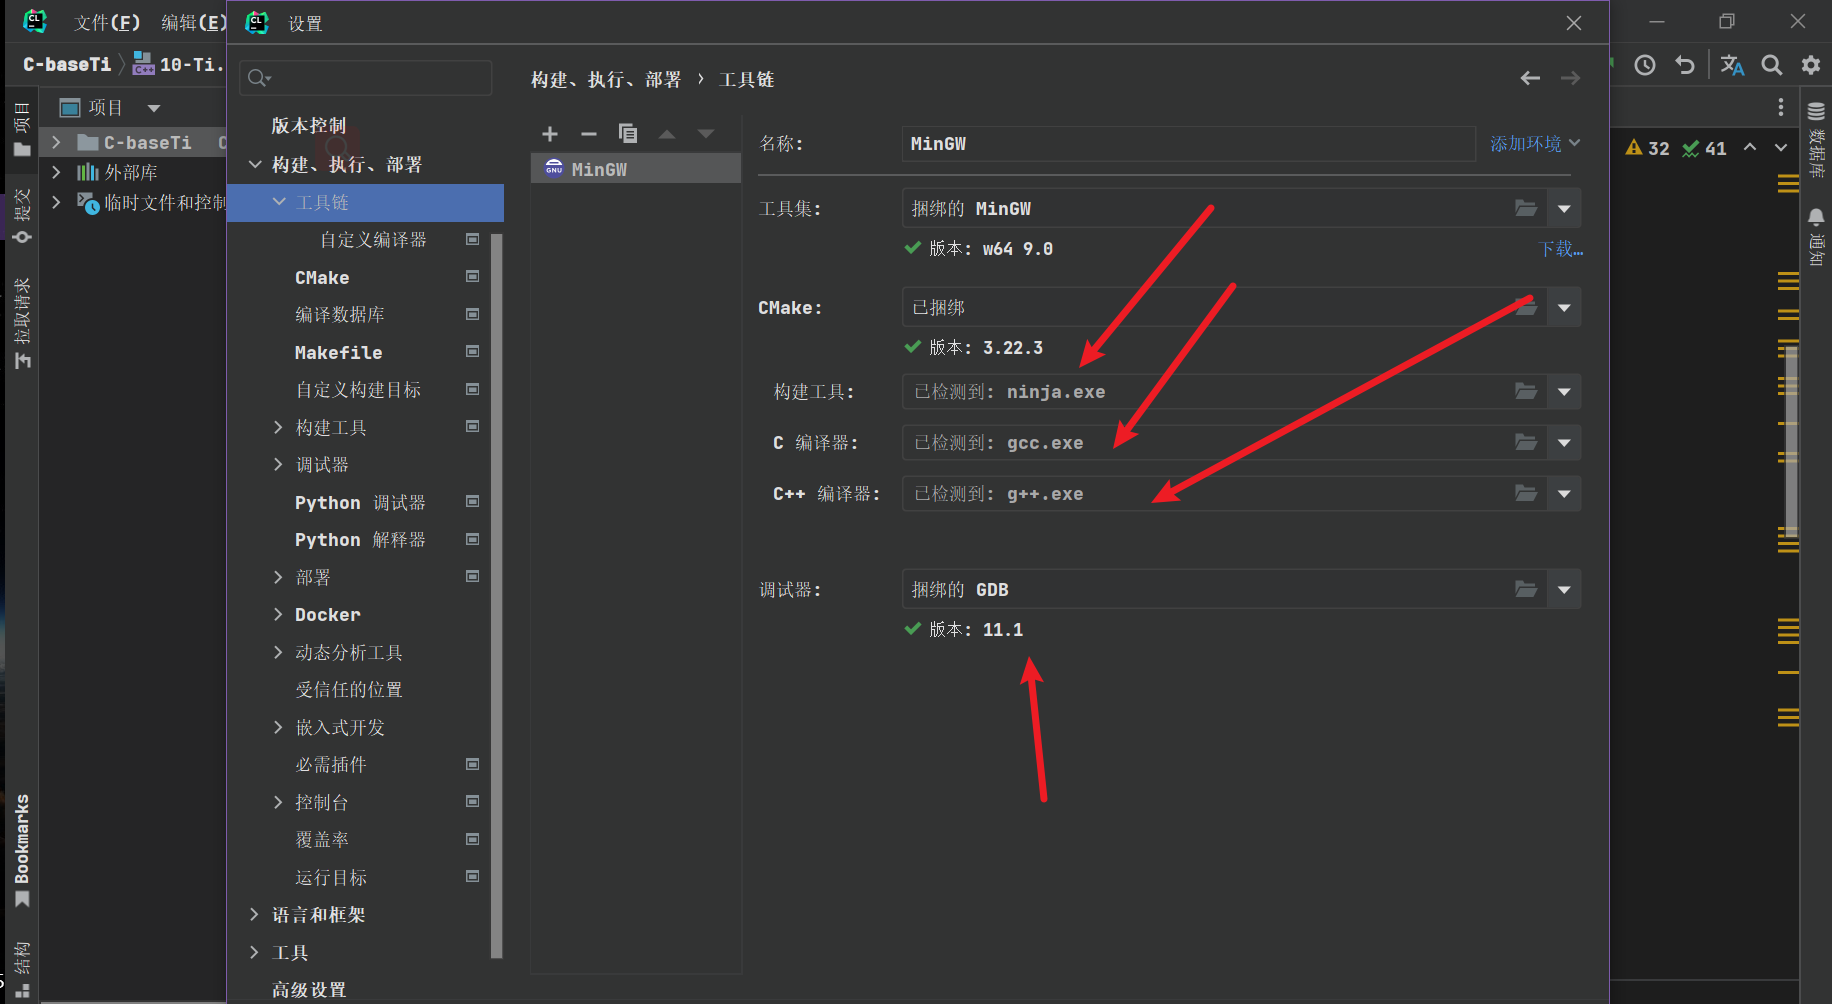
Task: Open the 编辑(E) menu
Action: click(194, 22)
